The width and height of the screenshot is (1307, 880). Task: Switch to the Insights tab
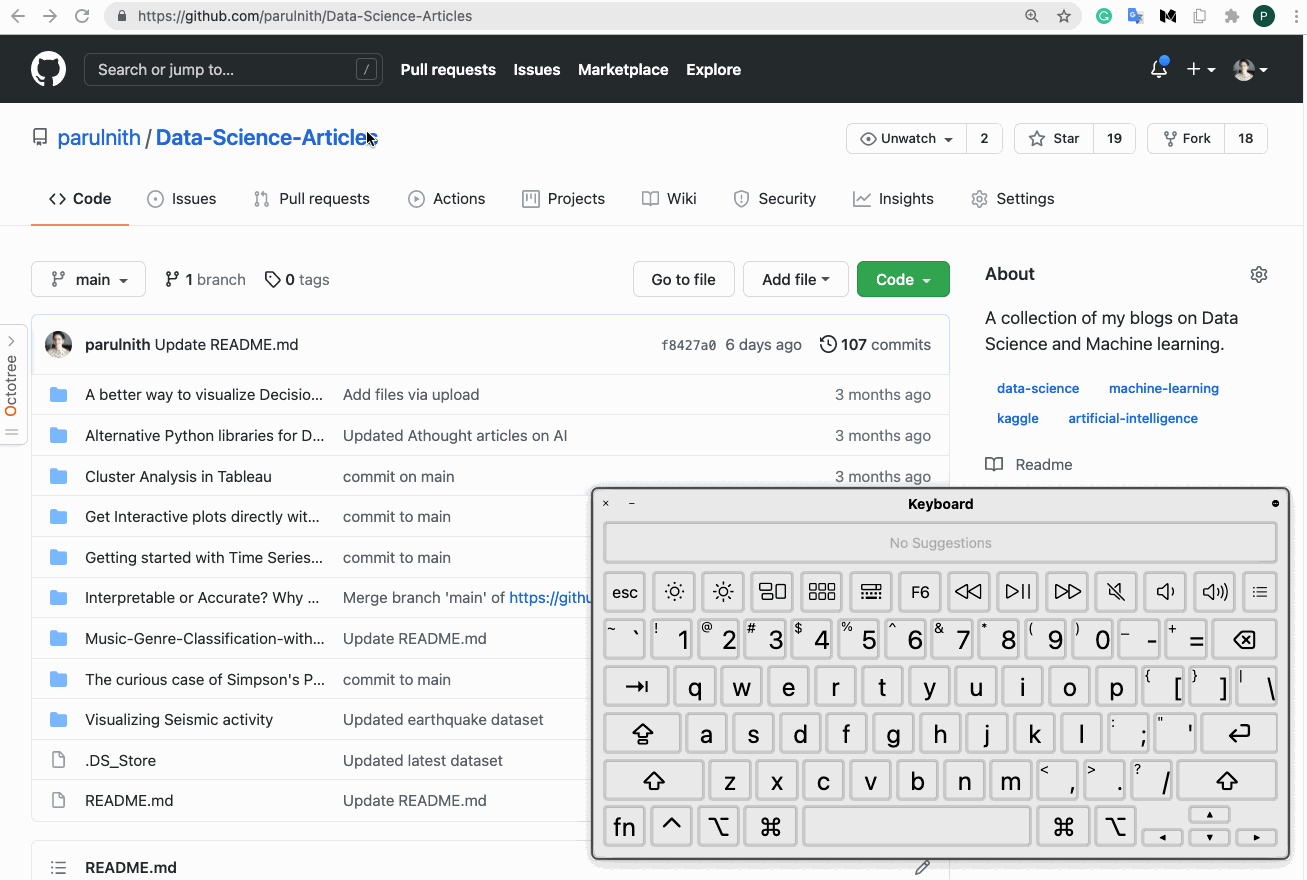(x=893, y=199)
